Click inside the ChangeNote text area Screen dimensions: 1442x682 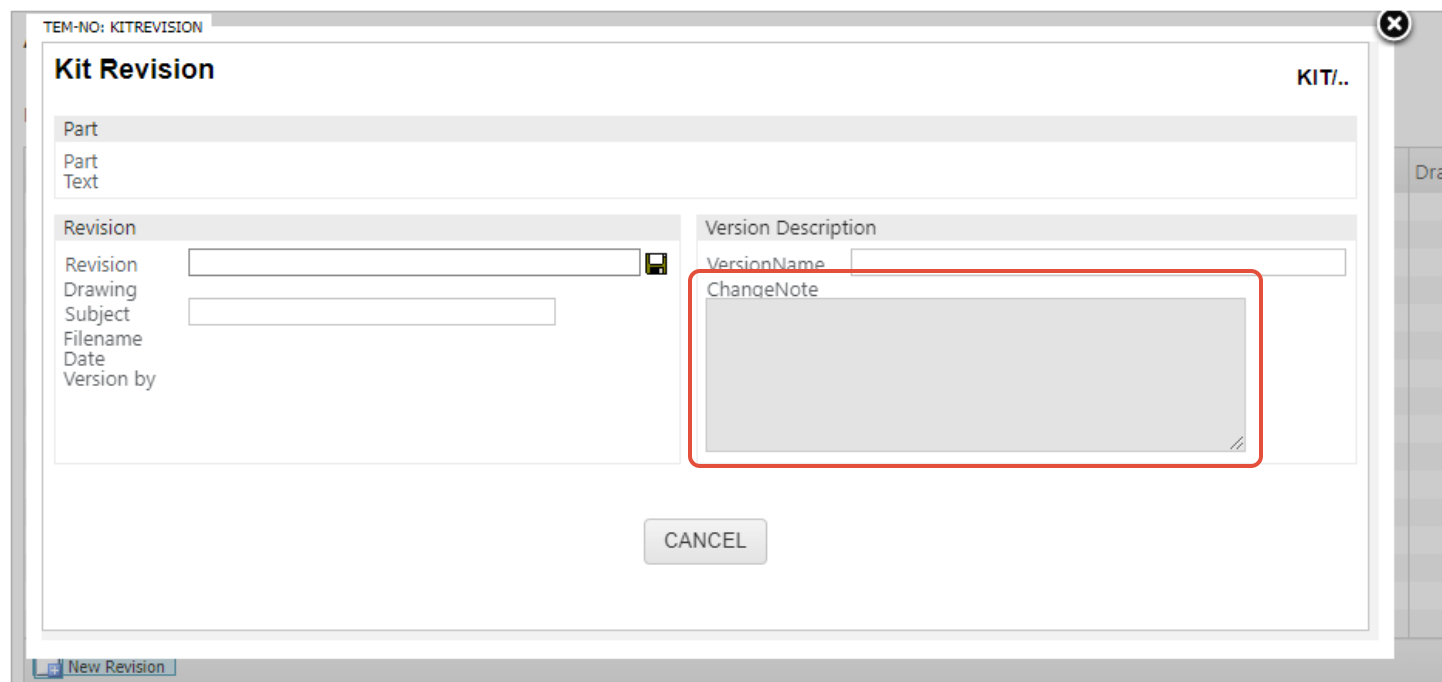point(975,375)
